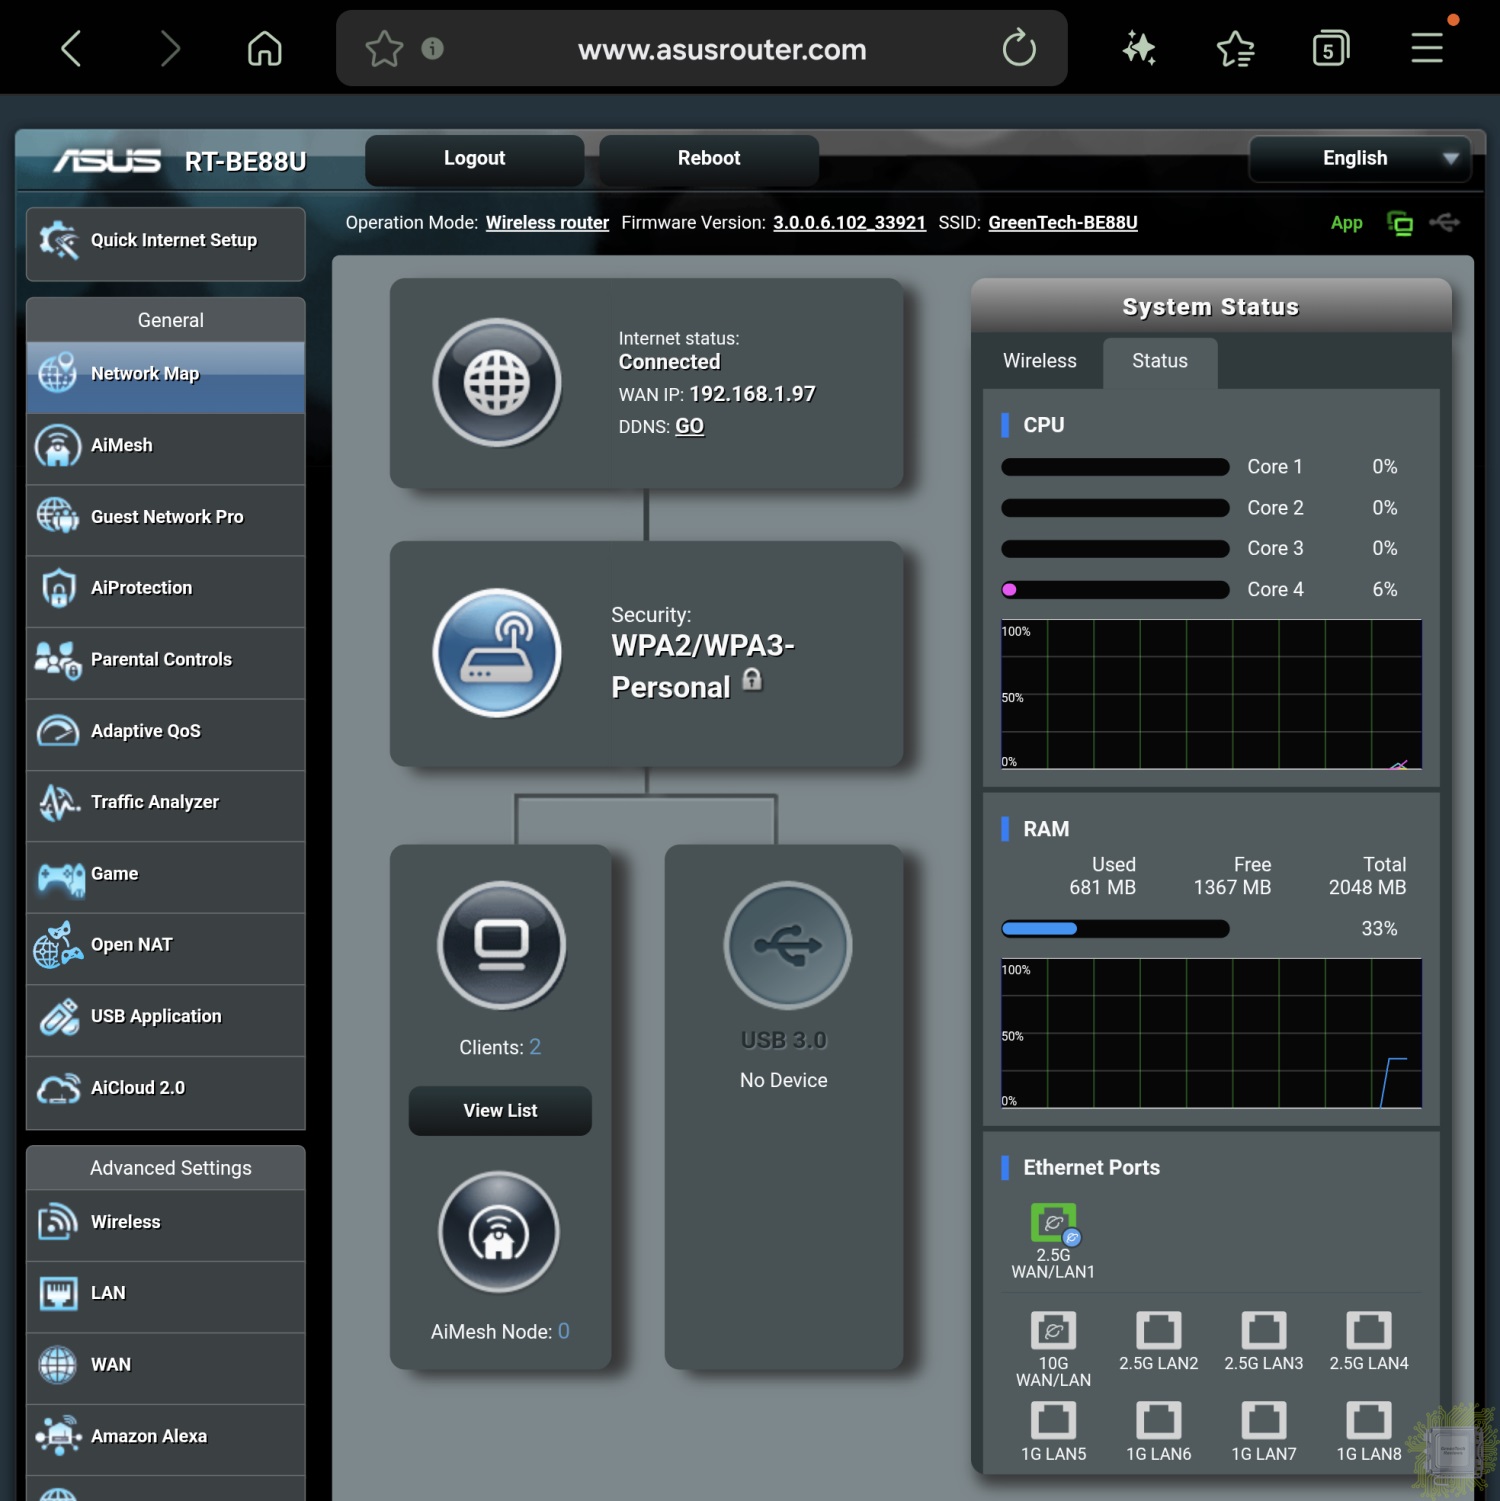Viewport: 1500px width, 1501px height.
Task: Switch to the Wireless tab in System Status
Action: [1039, 361]
